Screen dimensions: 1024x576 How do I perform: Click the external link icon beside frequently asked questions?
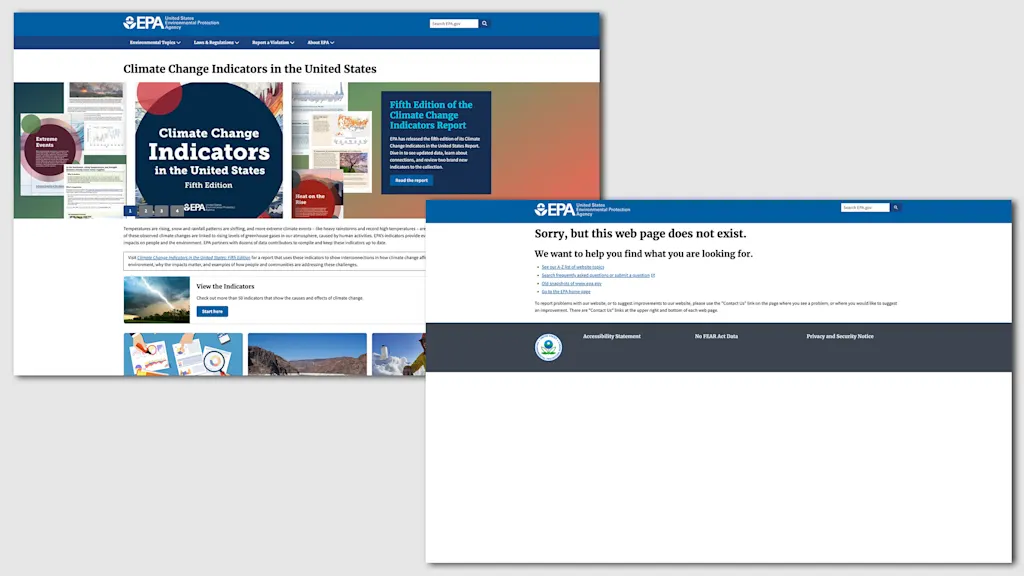pyautogui.click(x=653, y=275)
